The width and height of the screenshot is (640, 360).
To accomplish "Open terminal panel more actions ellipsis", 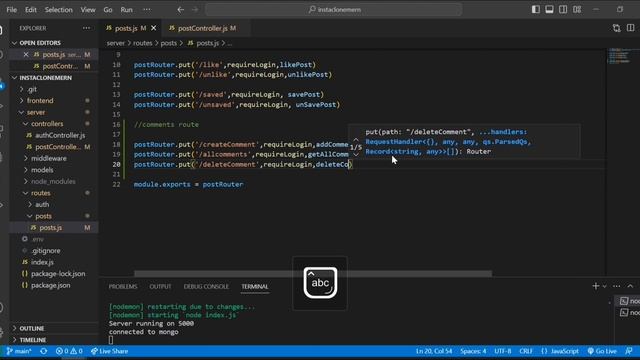I will coord(616,286).
